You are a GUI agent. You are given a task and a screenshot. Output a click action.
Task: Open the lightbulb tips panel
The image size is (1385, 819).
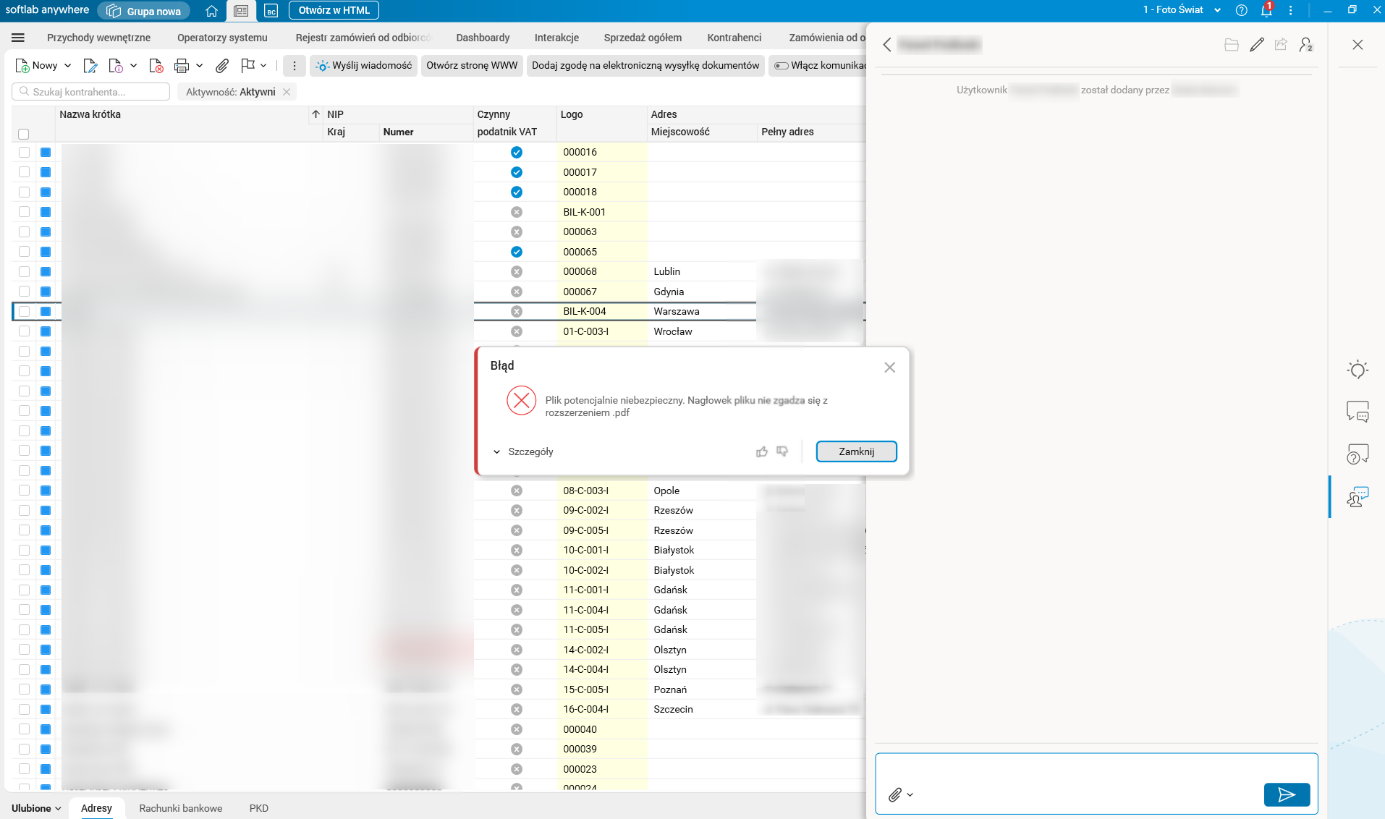click(x=1357, y=370)
